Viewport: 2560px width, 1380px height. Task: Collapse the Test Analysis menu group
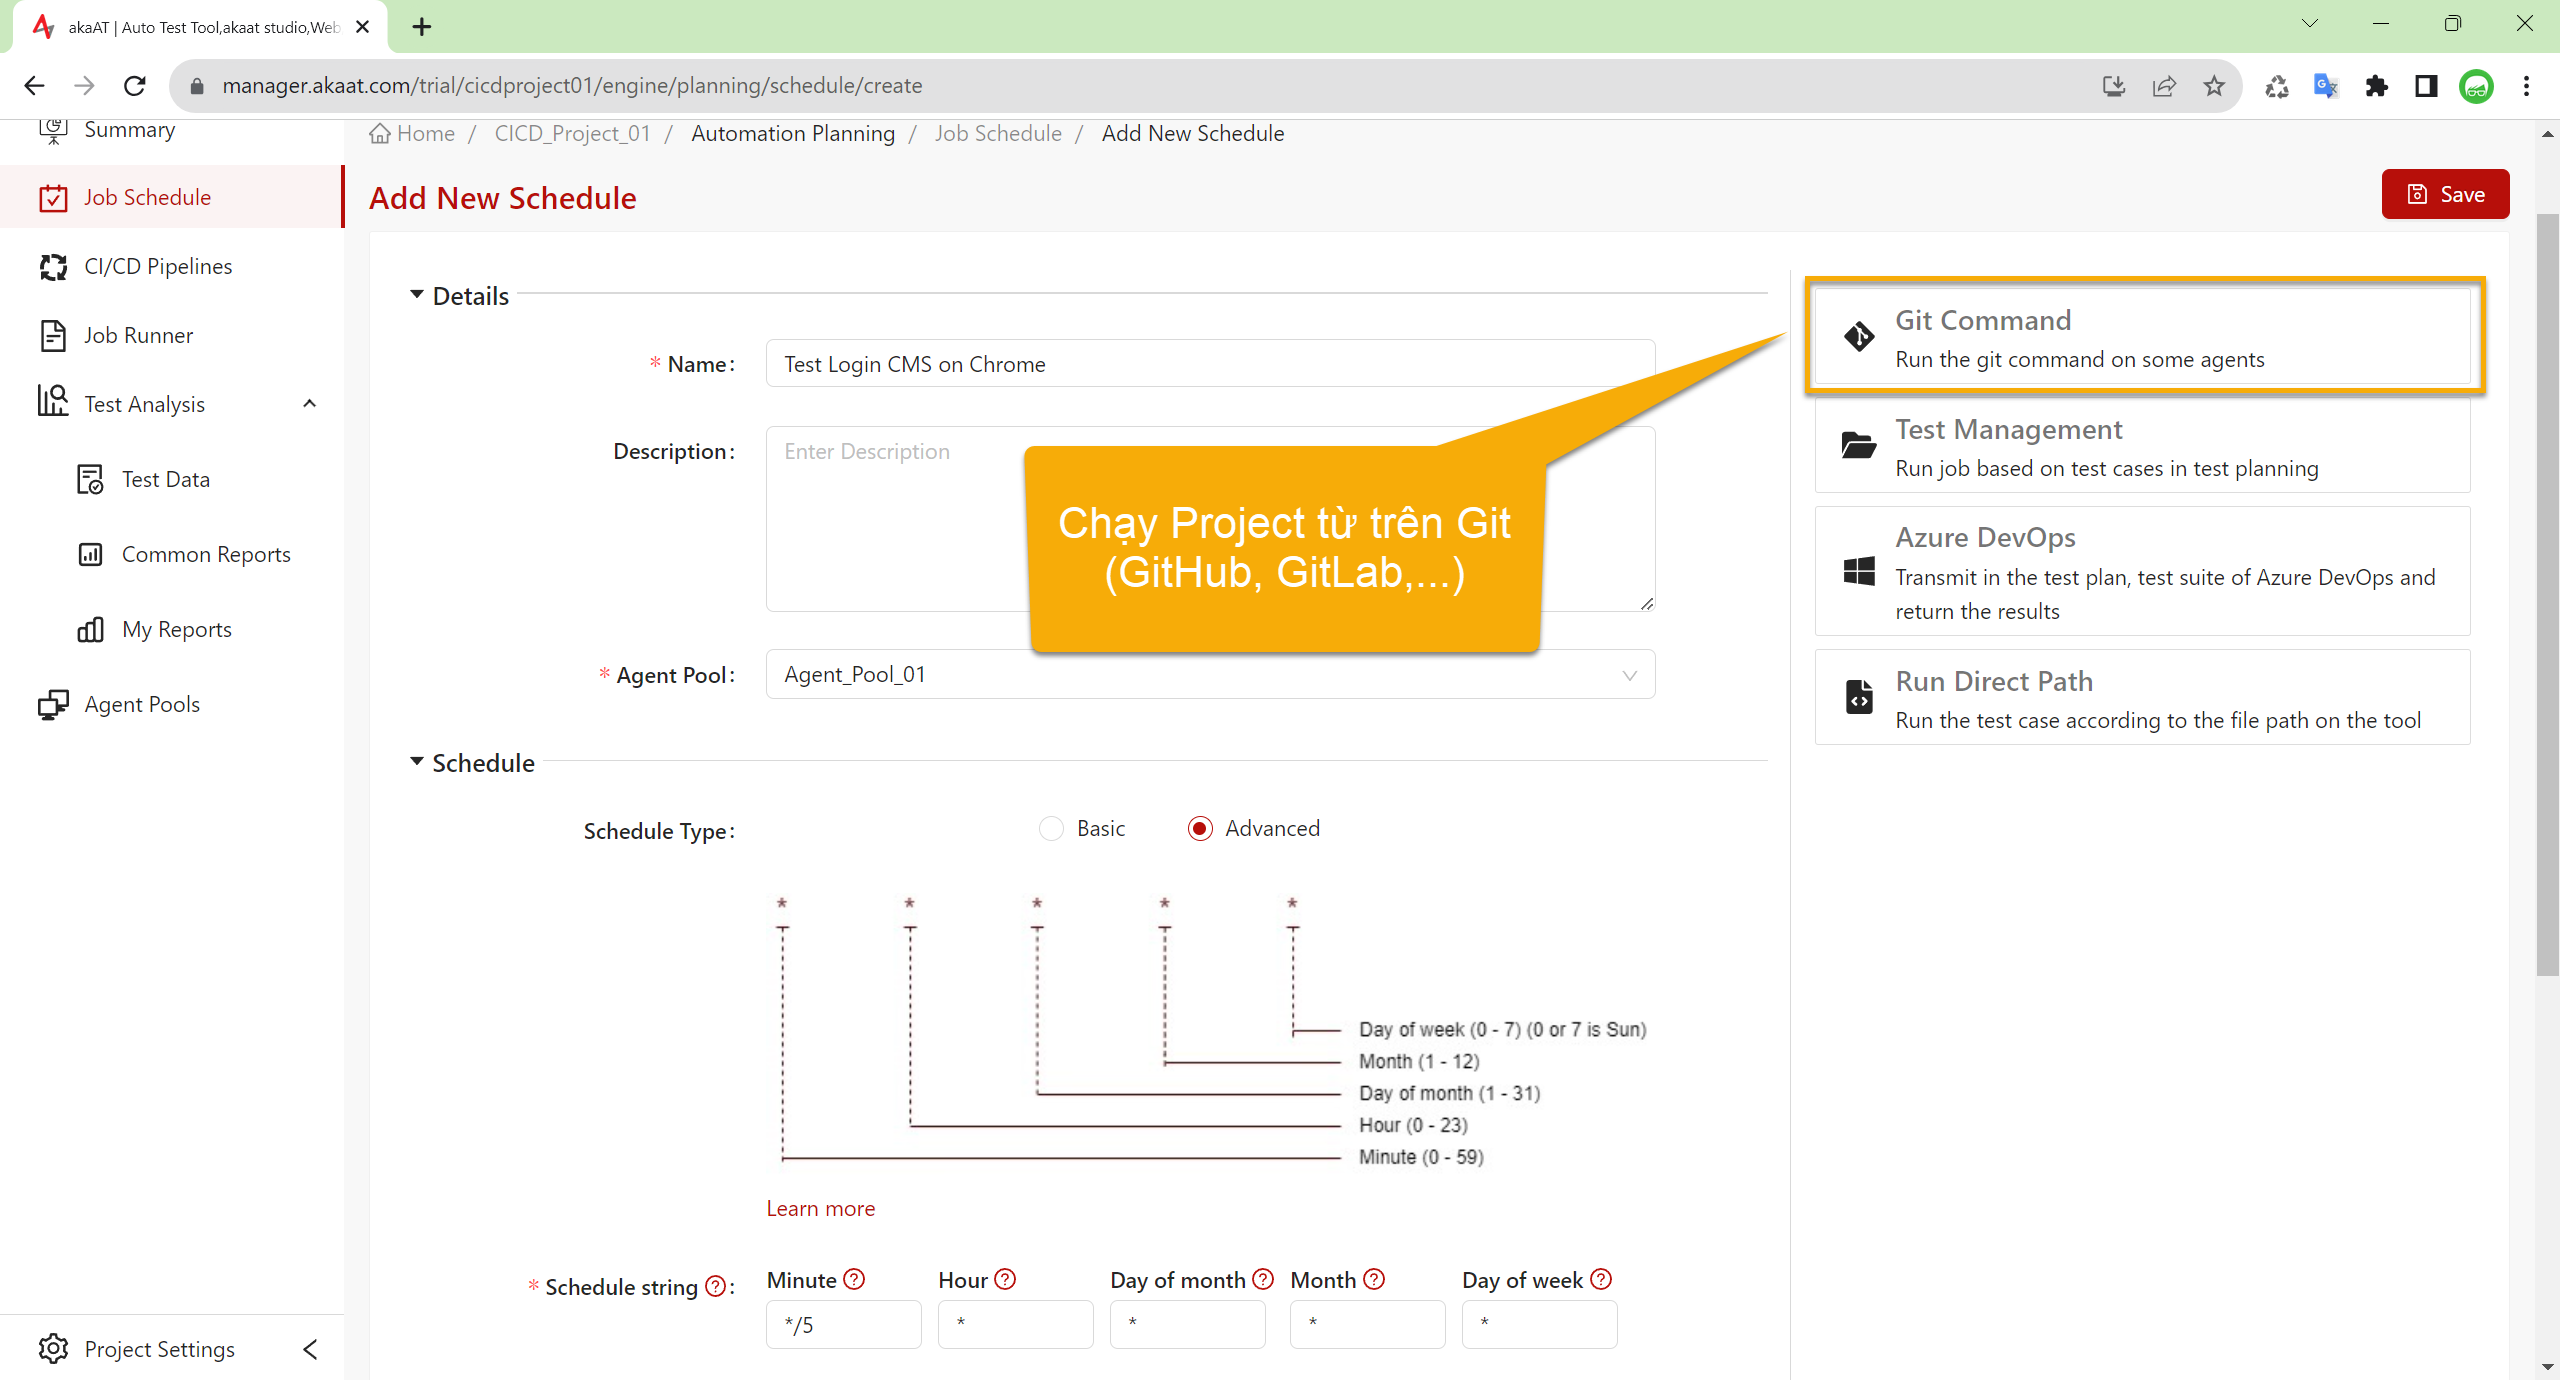(x=310, y=404)
